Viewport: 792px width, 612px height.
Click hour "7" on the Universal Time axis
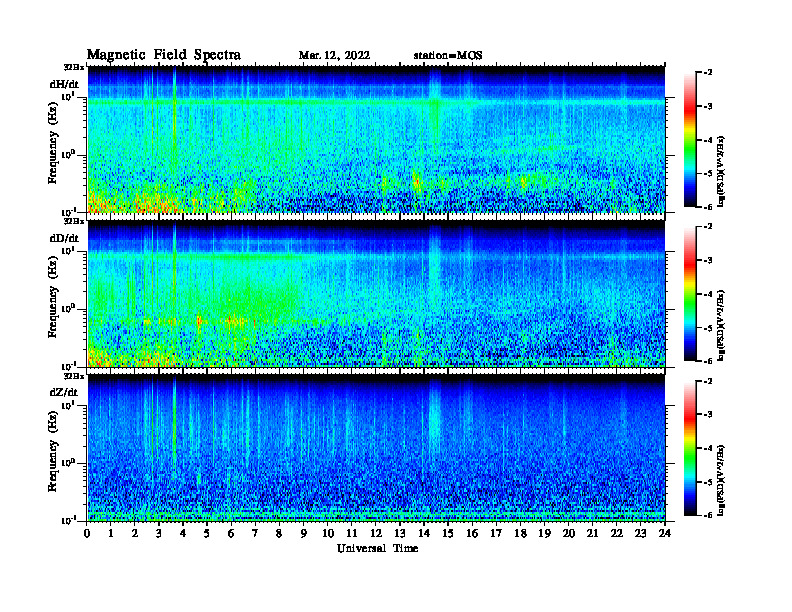[x=255, y=534]
